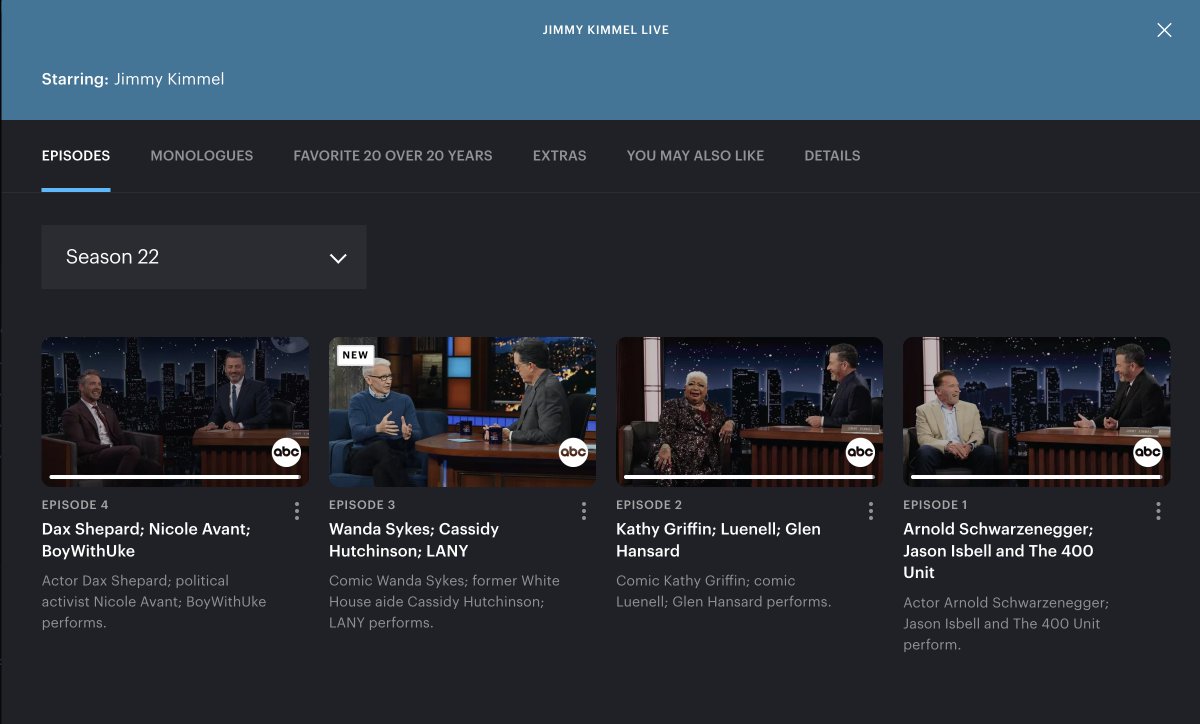Screen dimensions: 1200x724
Task: Play the Wanda Sykes episode thumbnail
Action: click(x=462, y=412)
